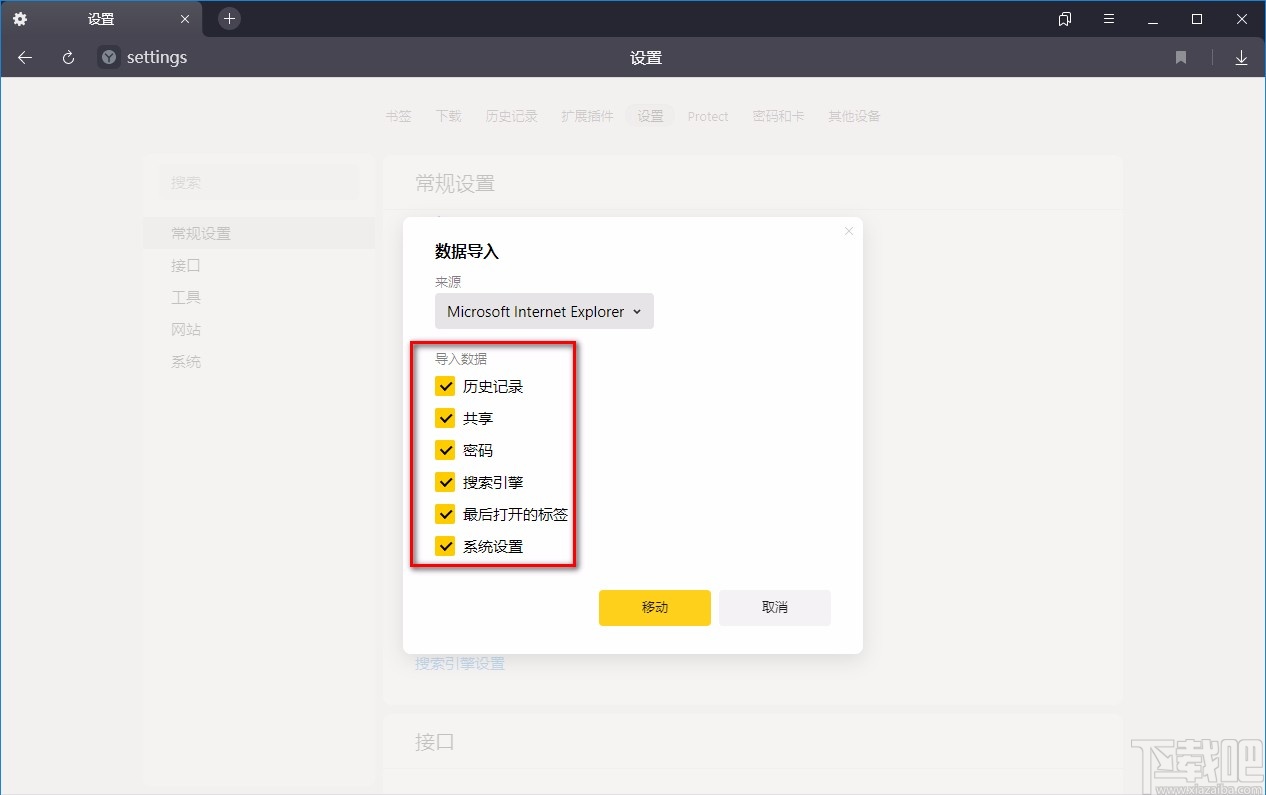Image resolution: width=1266 pixels, height=795 pixels.
Task: Select 工具 in the settings sidebar
Action: click(x=186, y=297)
